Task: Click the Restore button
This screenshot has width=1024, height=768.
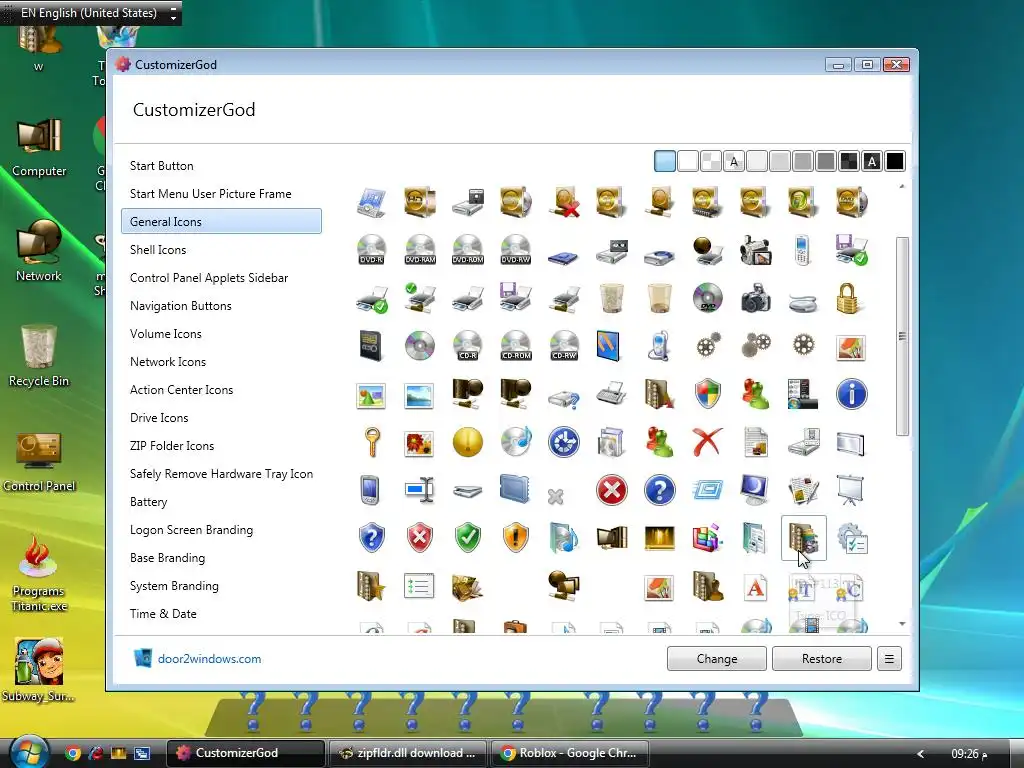Action: [x=822, y=659]
